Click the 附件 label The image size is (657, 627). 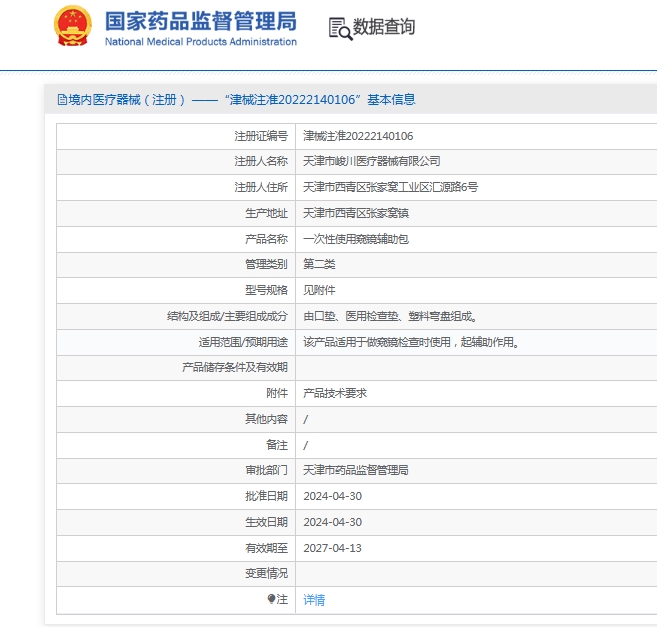277,393
